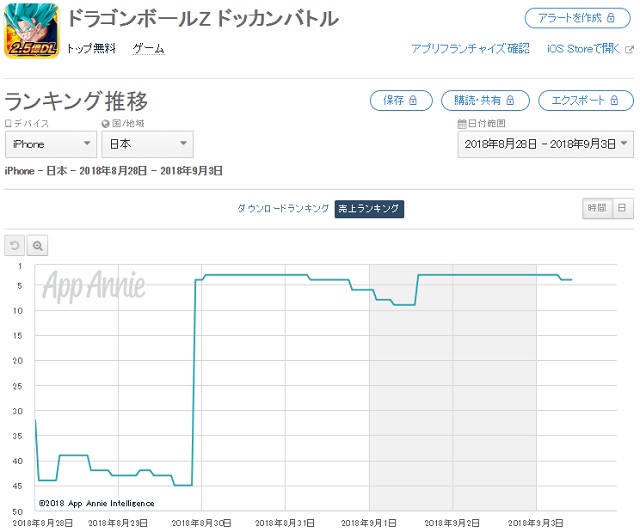The width and height of the screenshot is (640, 532).
Task: Switch chart granularity to 日
Action: click(x=621, y=208)
